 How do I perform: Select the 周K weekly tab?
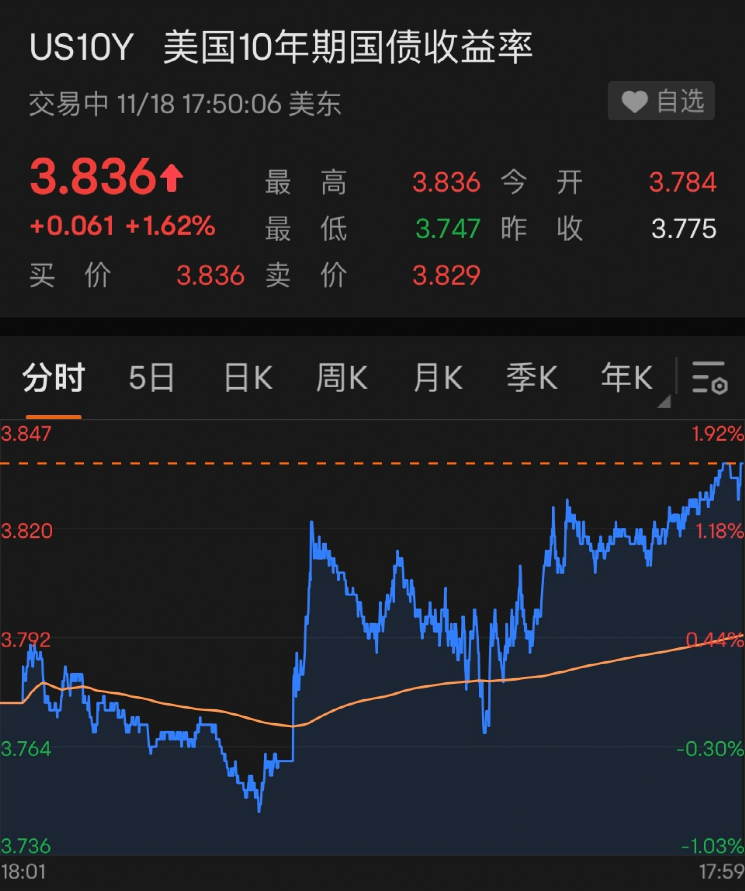click(342, 378)
